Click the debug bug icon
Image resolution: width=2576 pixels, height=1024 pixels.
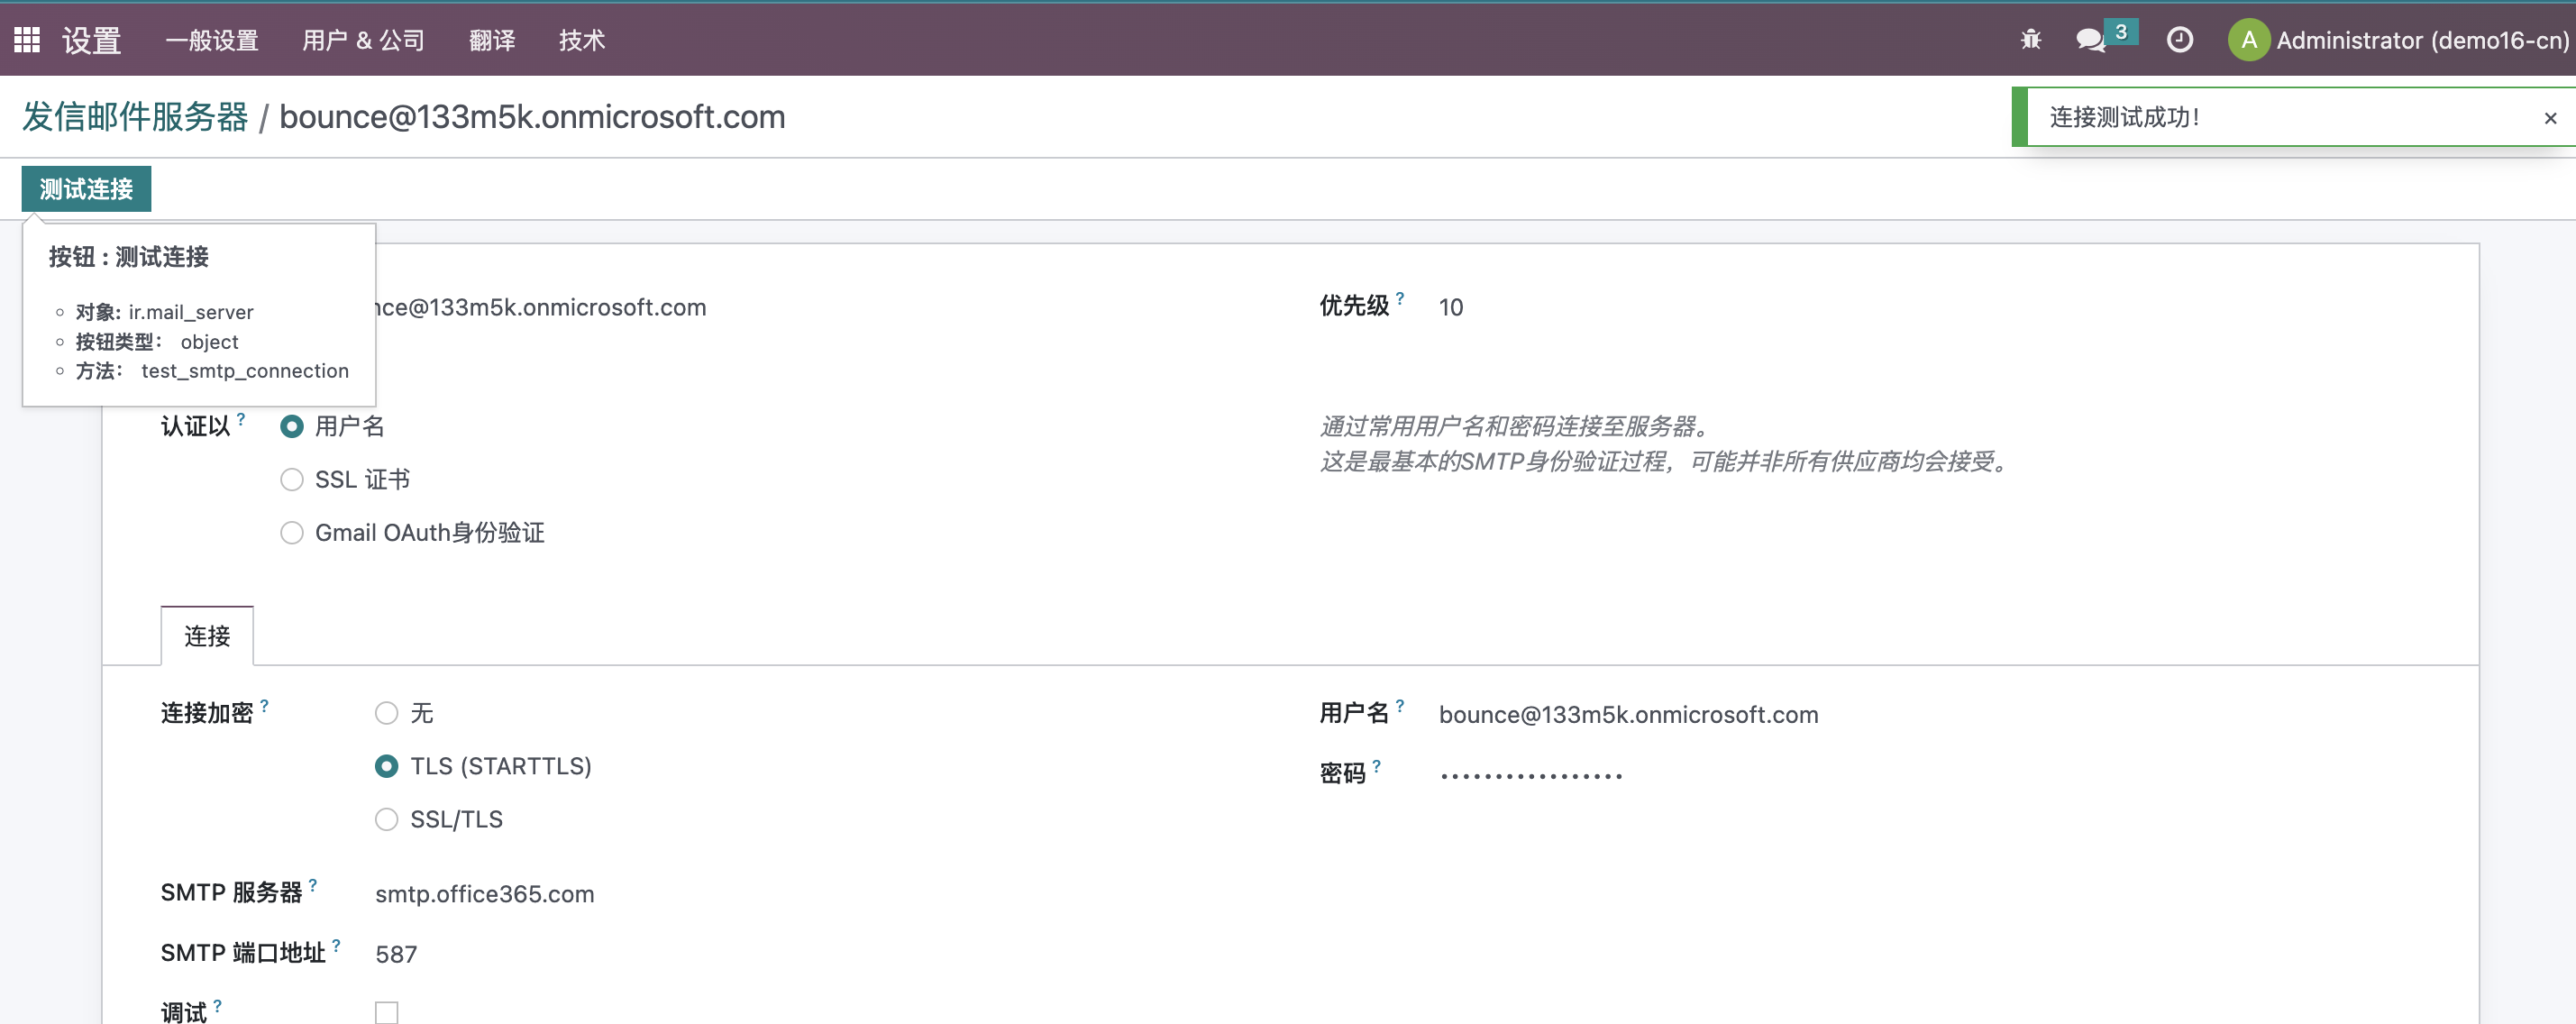(2030, 40)
